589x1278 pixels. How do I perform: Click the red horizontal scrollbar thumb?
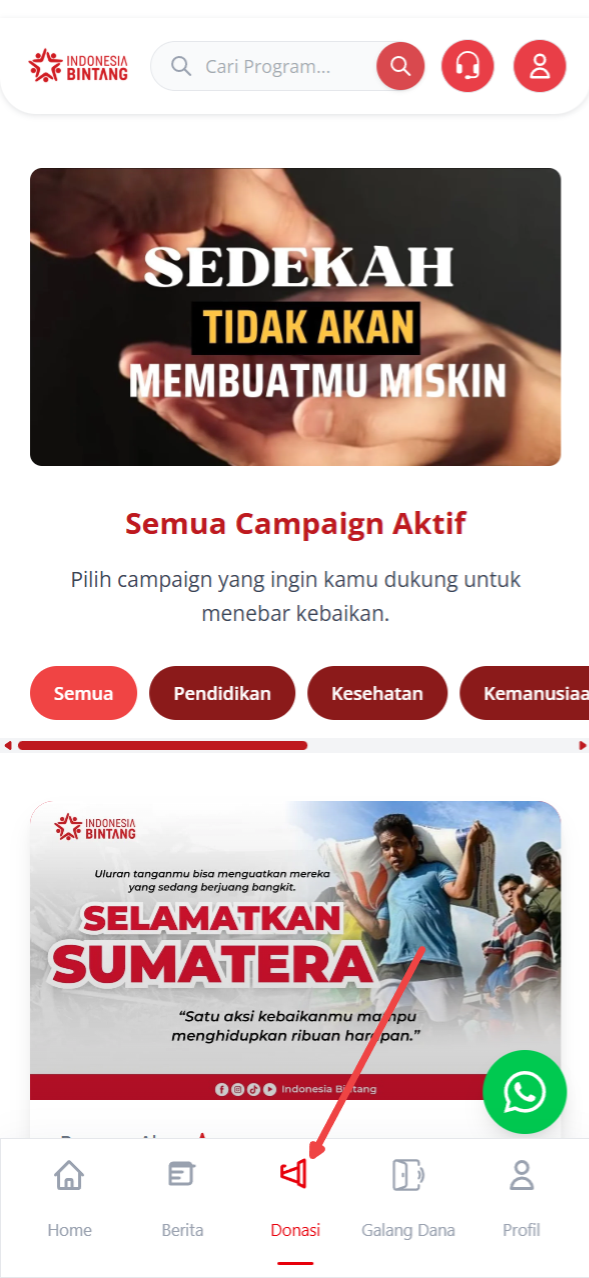[162, 746]
